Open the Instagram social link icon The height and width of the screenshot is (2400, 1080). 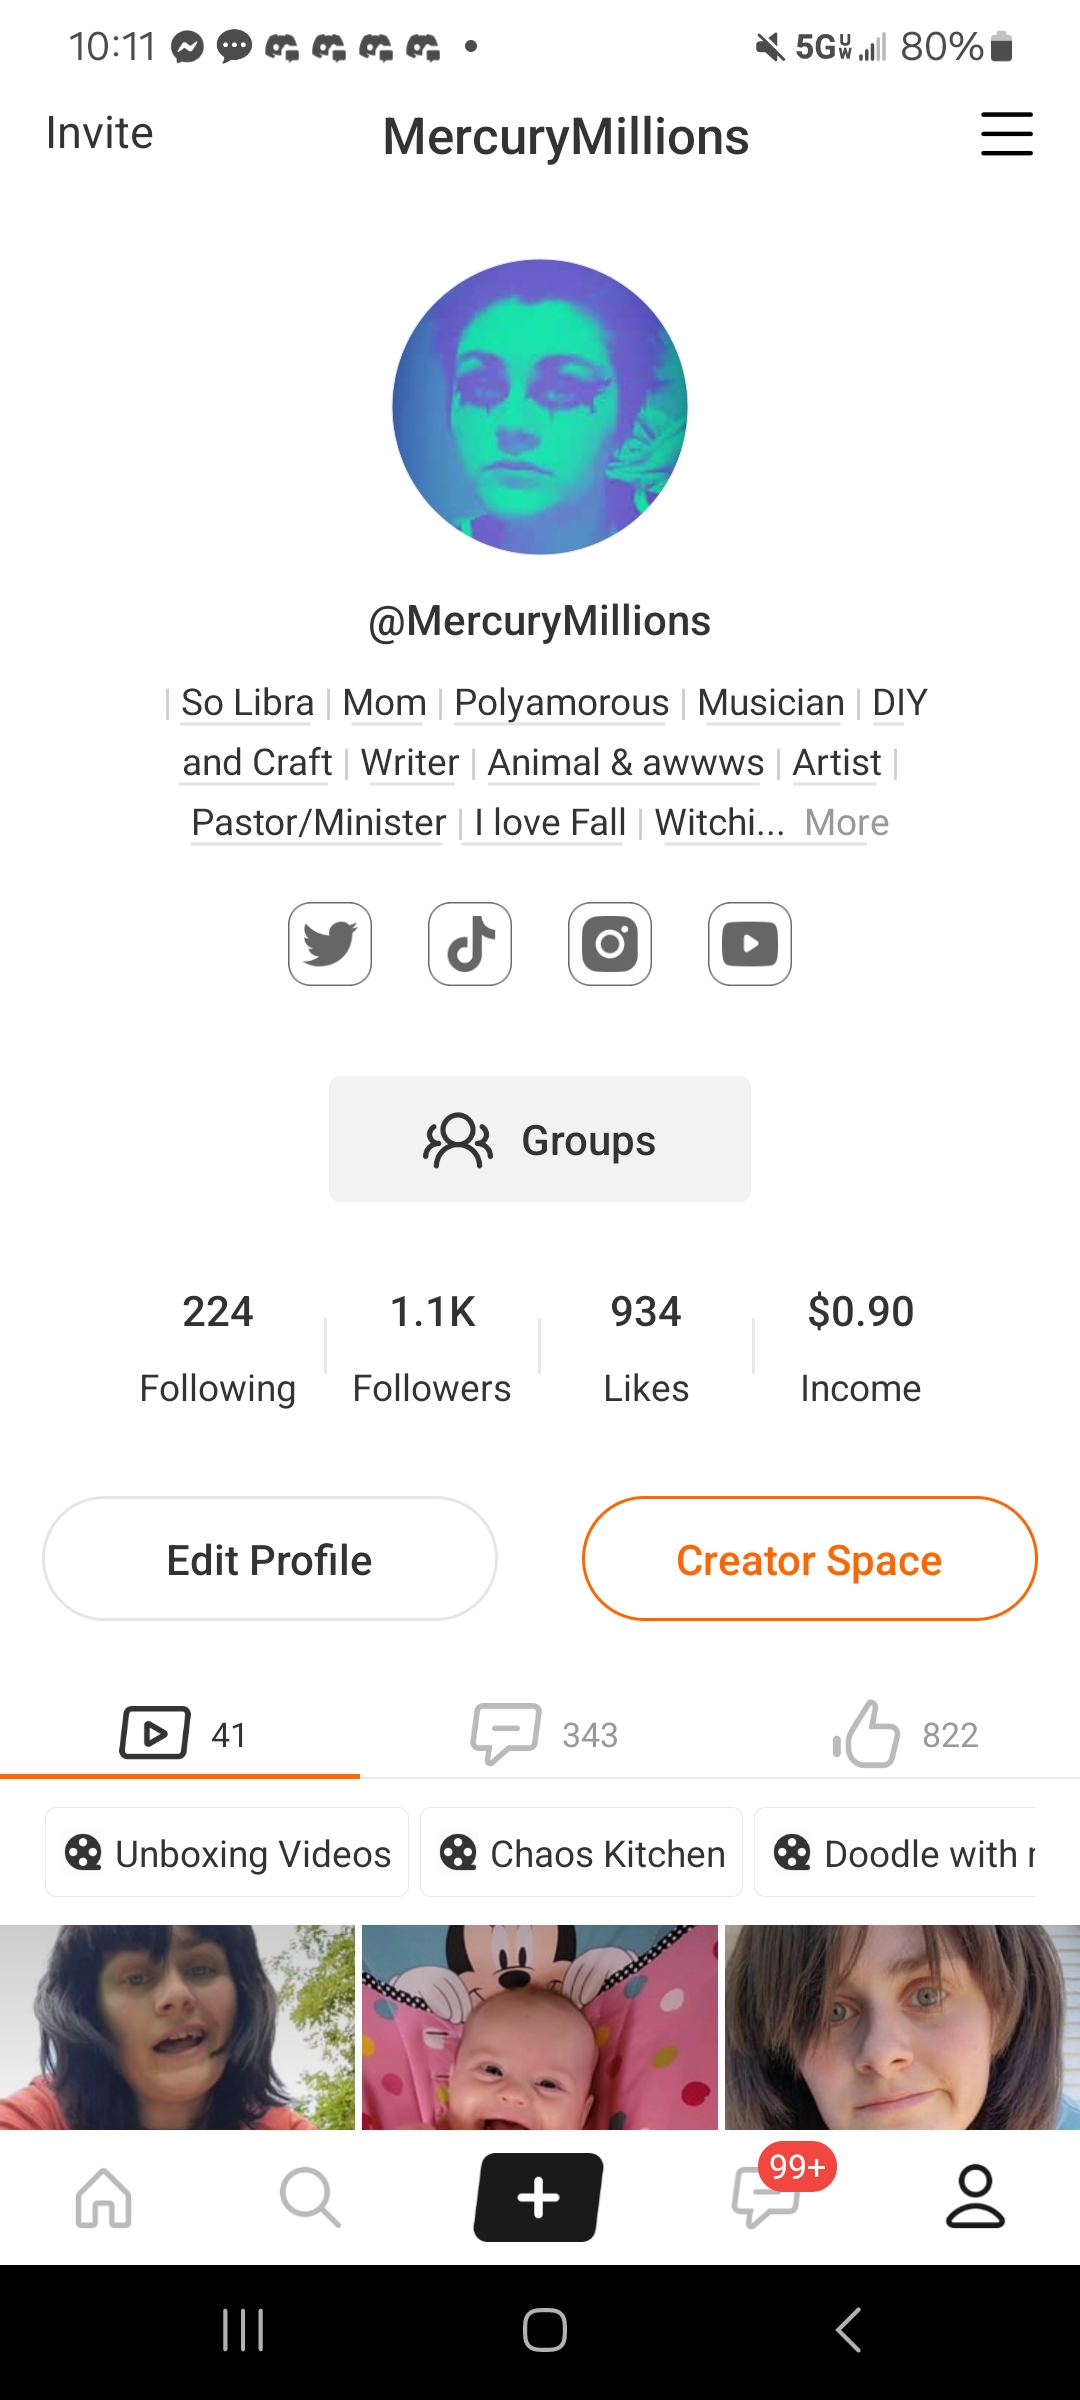point(610,944)
